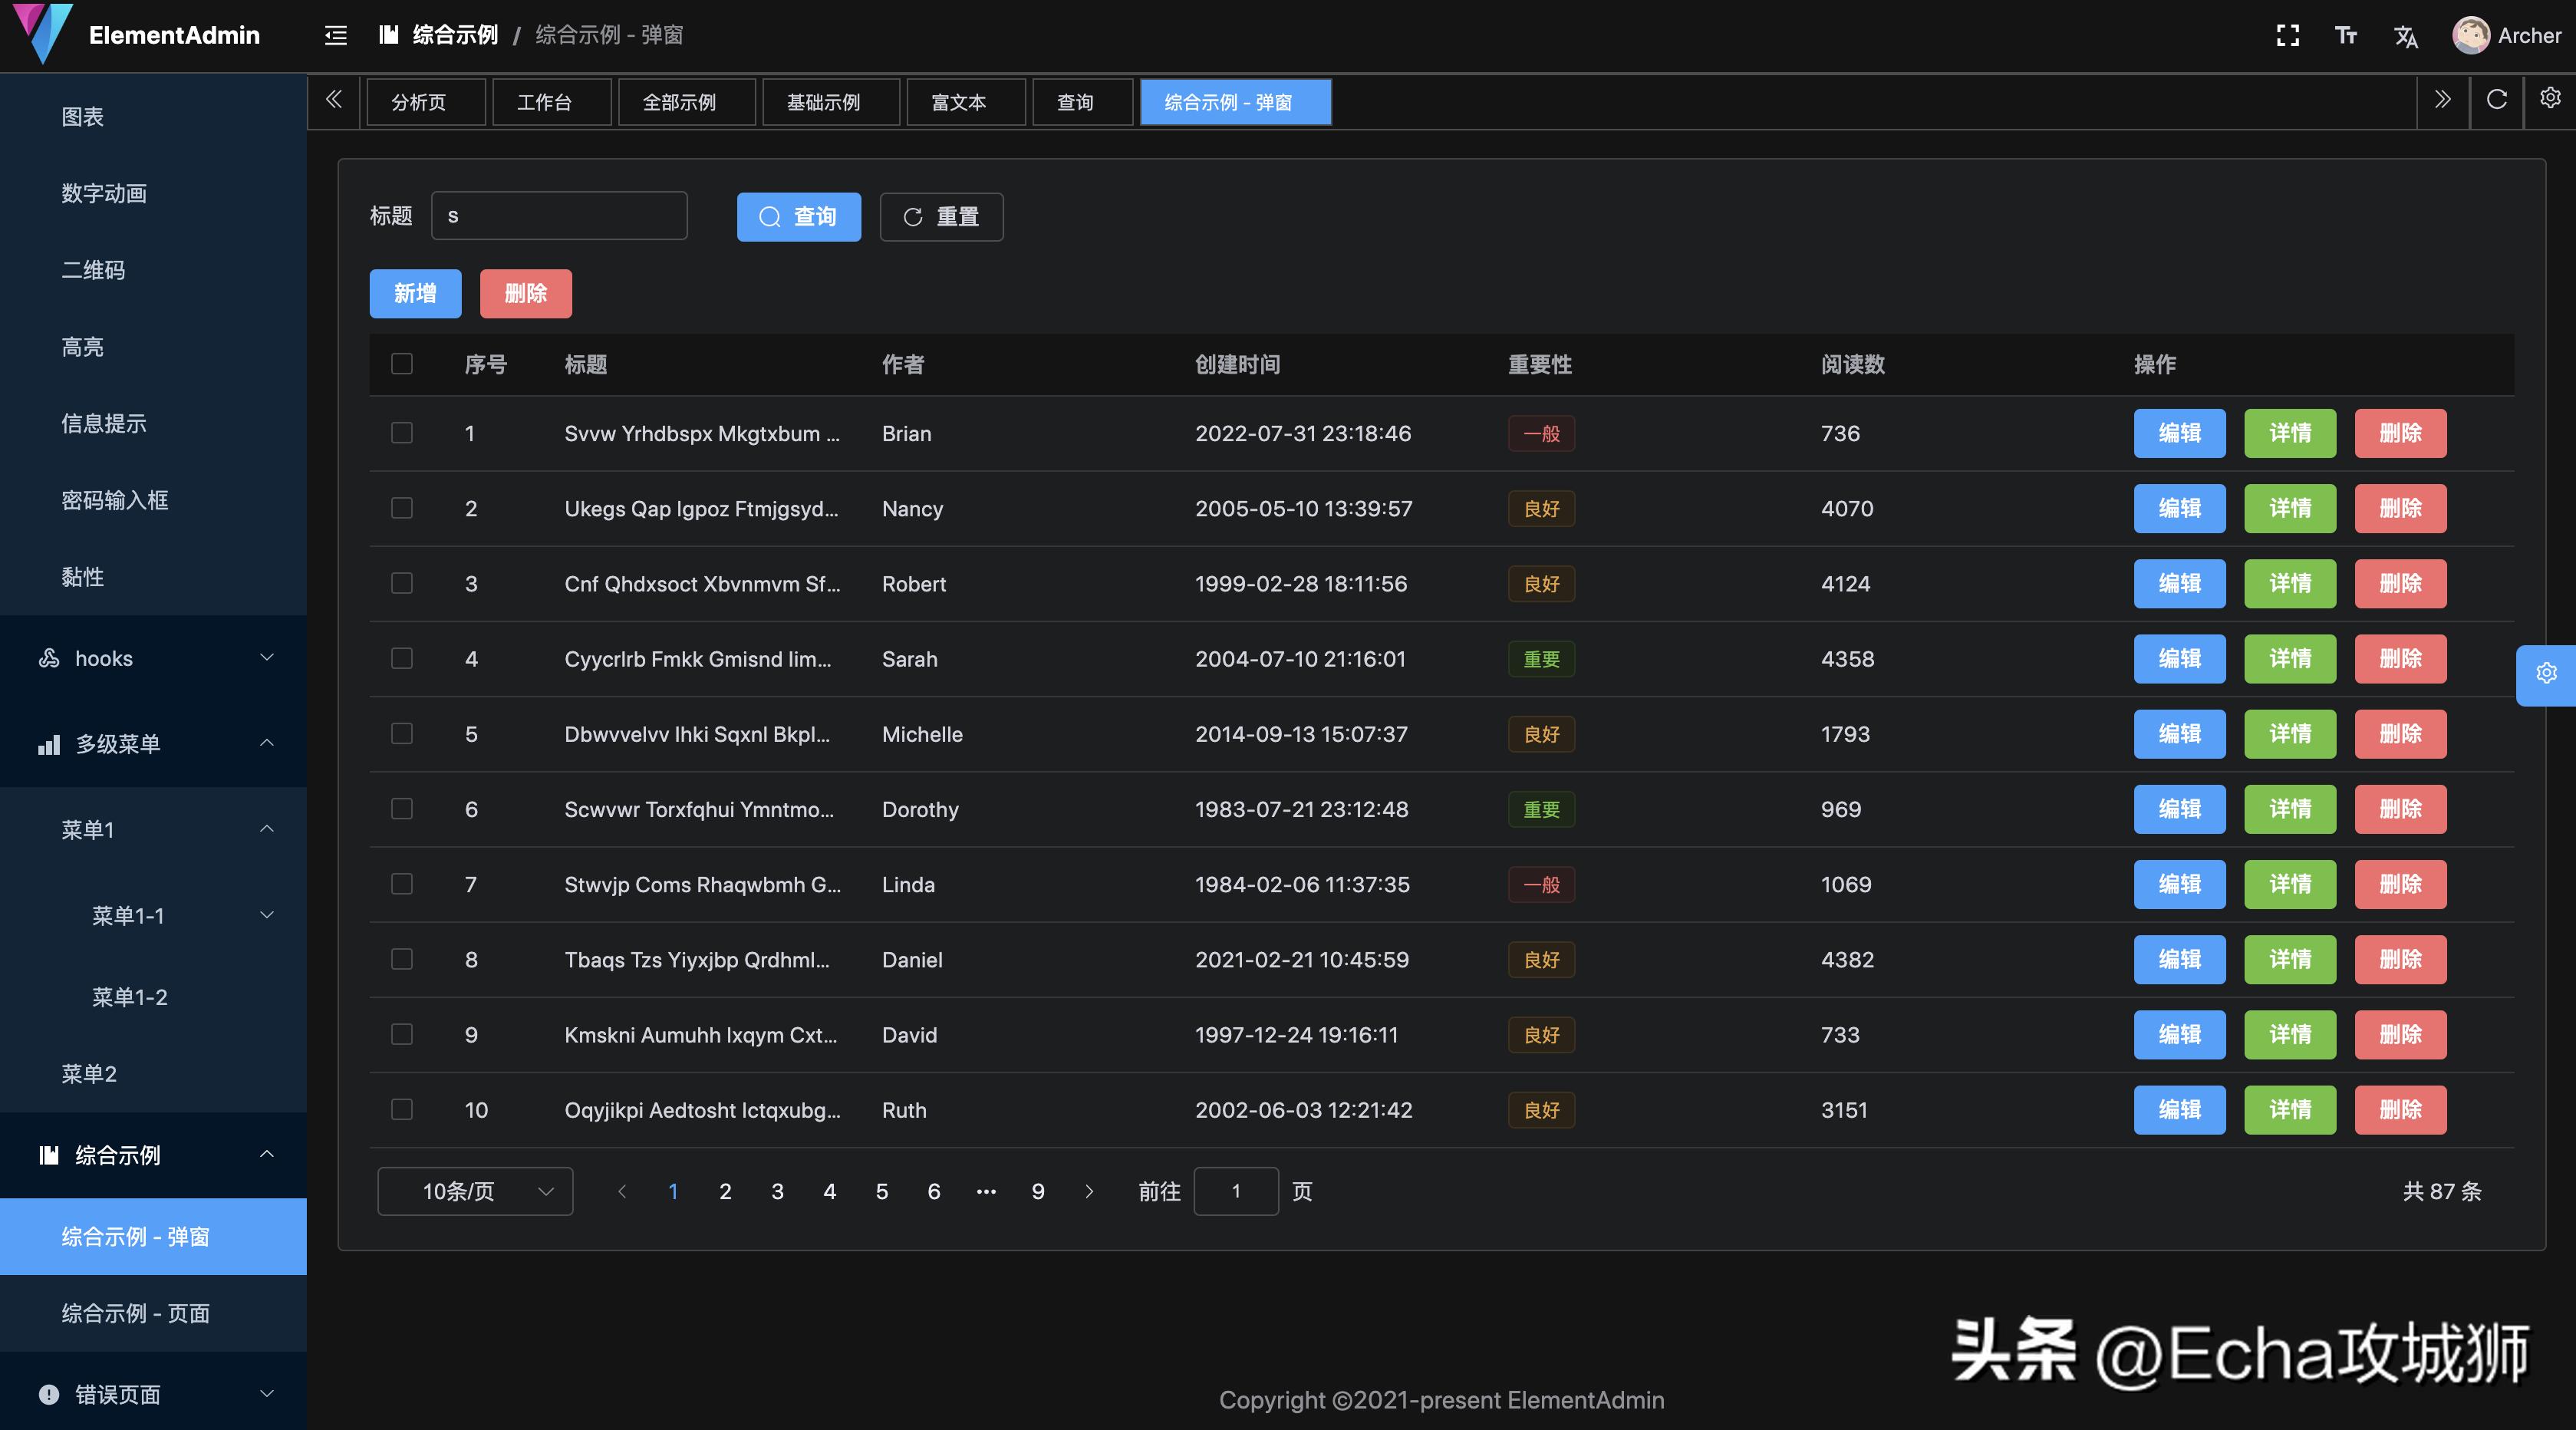Click the 标题 search input field
2576x1430 pixels.
click(560, 216)
